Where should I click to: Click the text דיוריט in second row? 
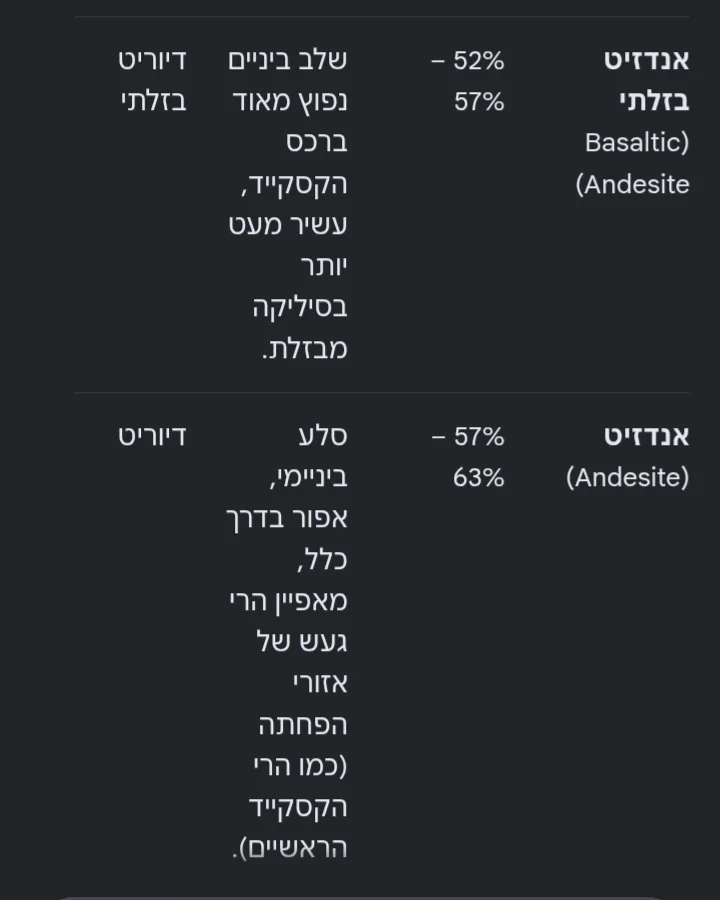pyautogui.click(x=152, y=436)
